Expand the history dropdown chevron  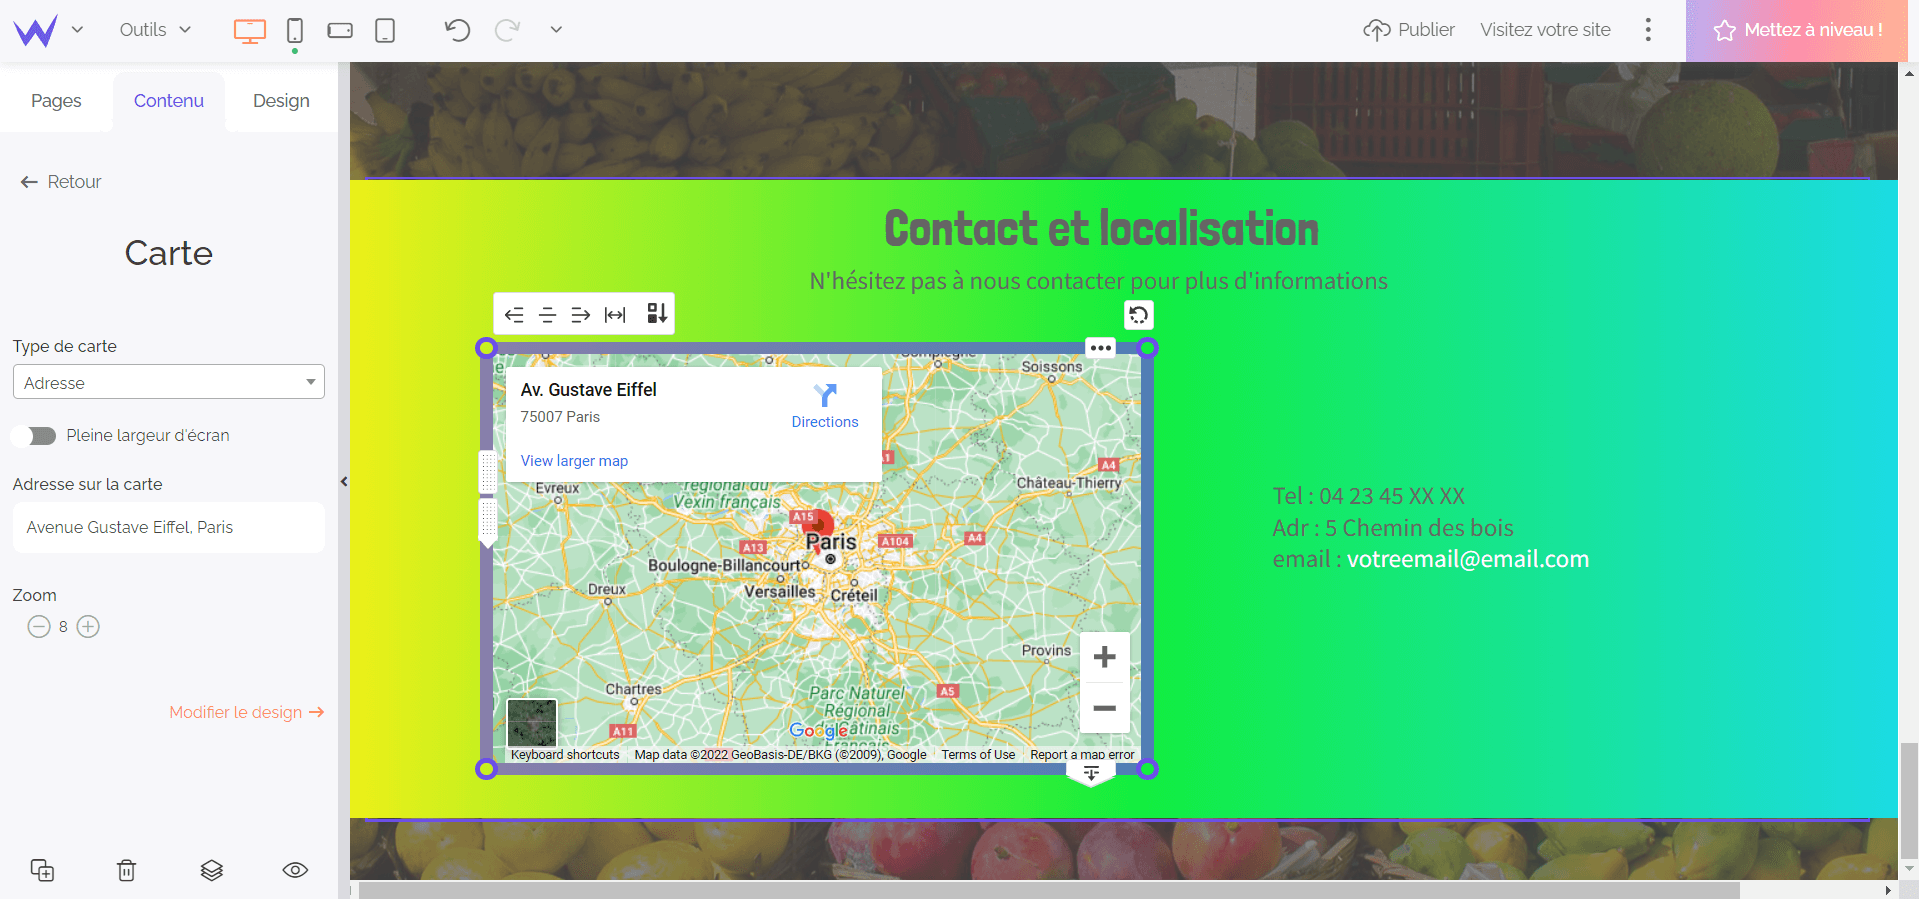[556, 30]
